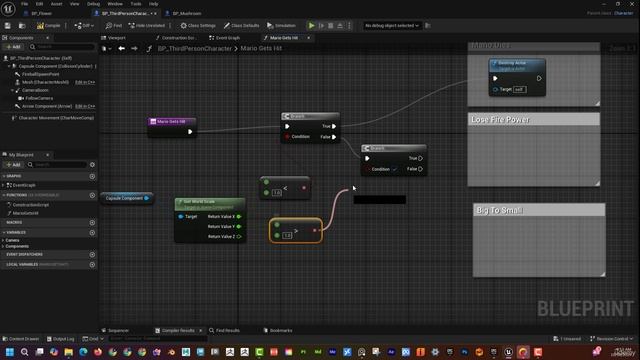Expand the EventGraph tree item
640x360 pixels.
pos(4,185)
